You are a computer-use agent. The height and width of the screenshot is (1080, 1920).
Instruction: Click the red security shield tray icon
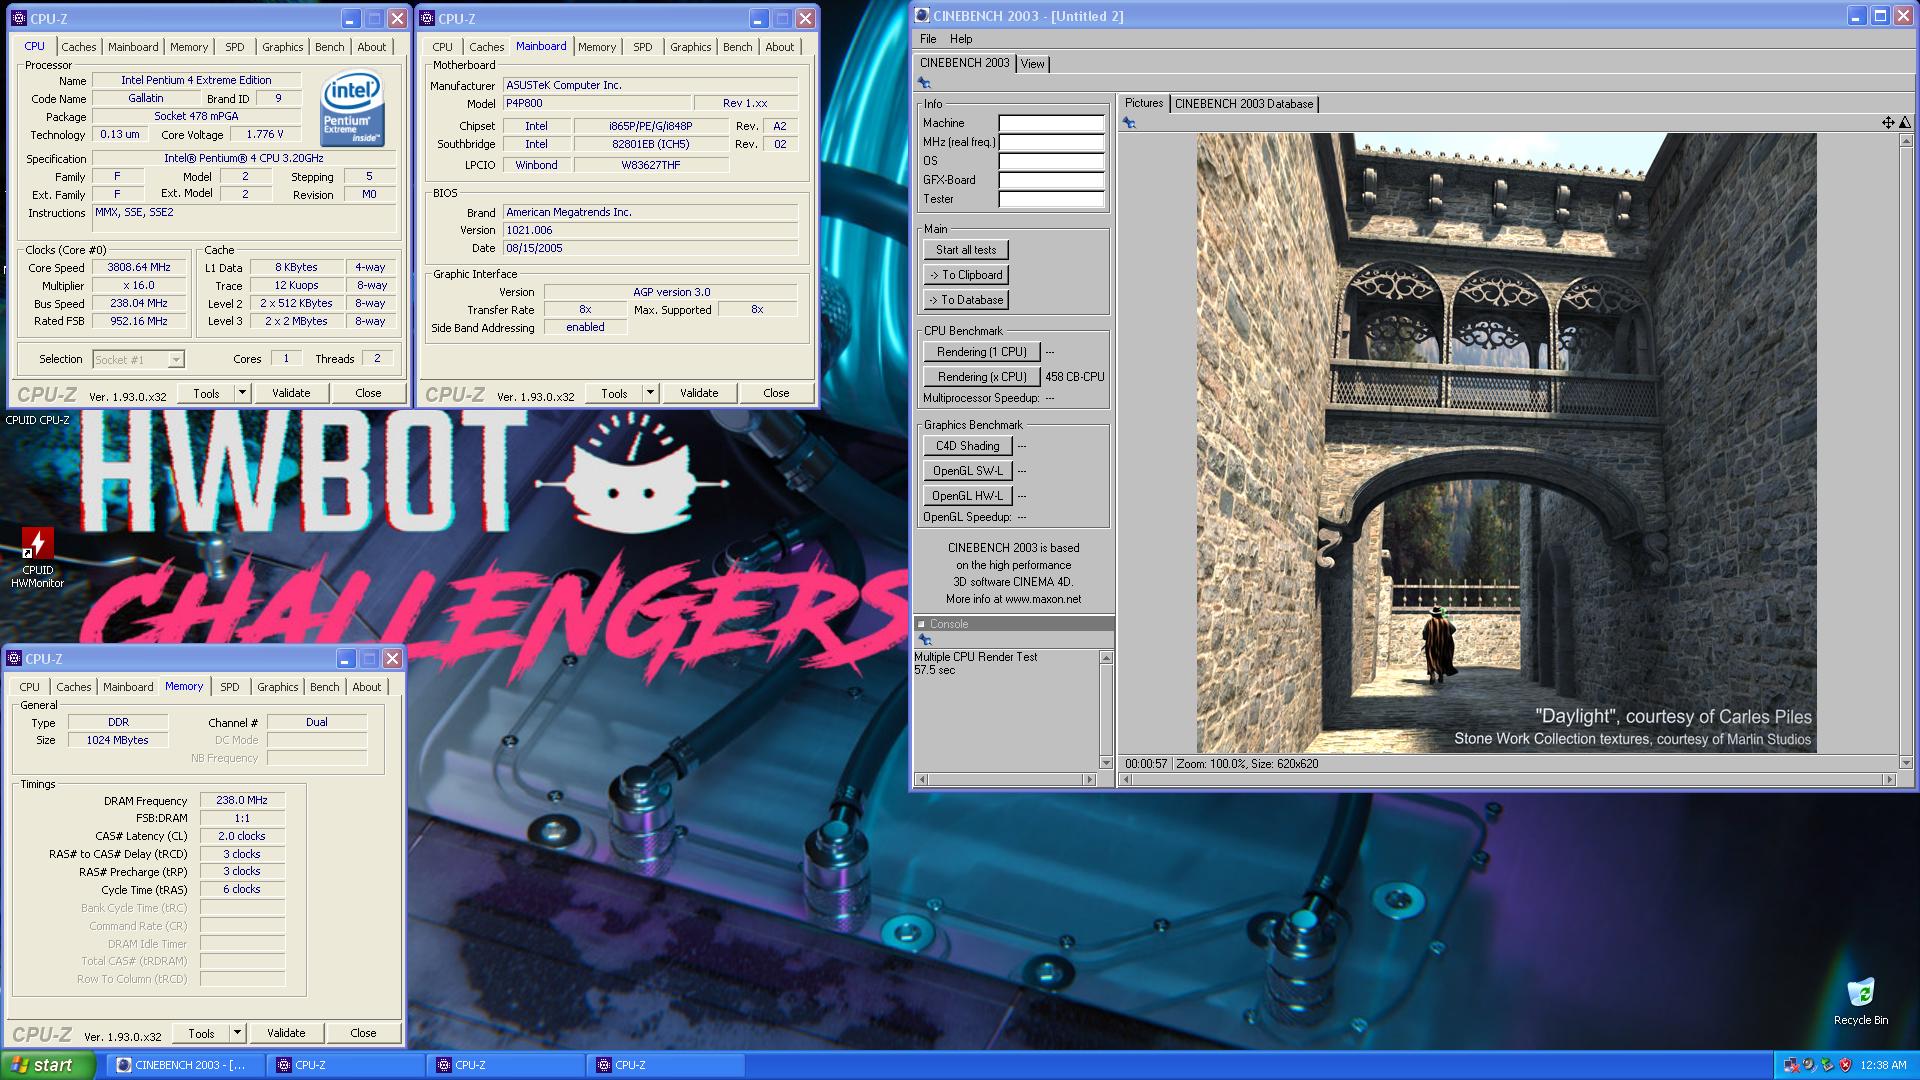[1846, 1065]
